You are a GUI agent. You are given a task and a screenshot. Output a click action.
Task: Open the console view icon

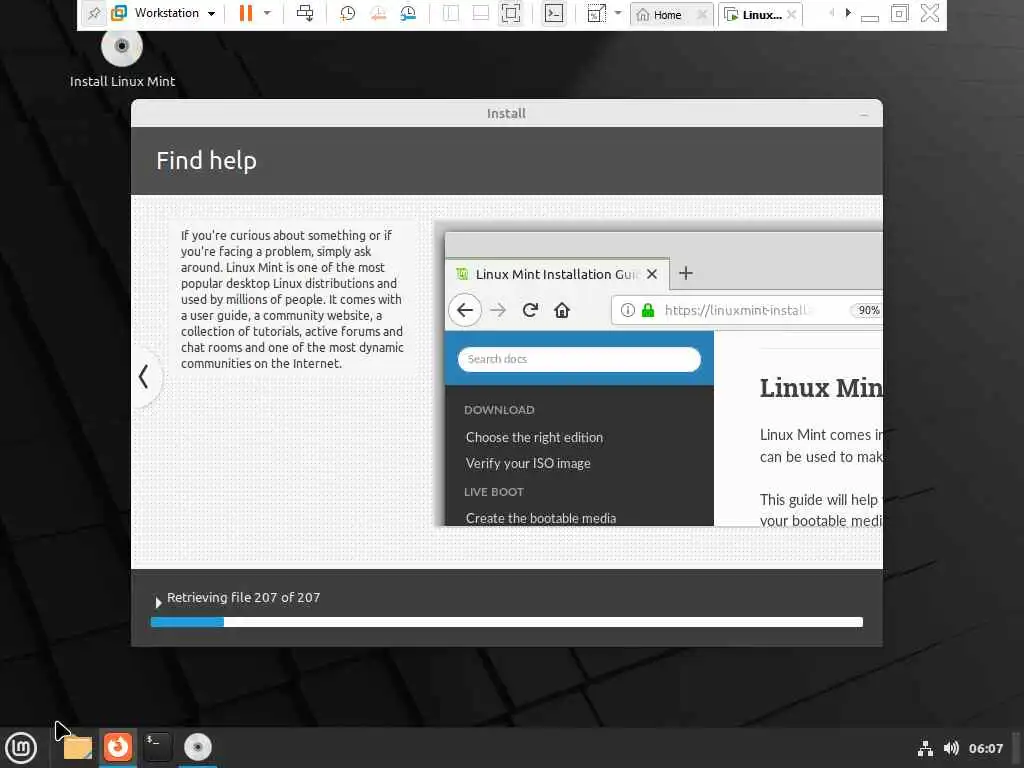[554, 13]
